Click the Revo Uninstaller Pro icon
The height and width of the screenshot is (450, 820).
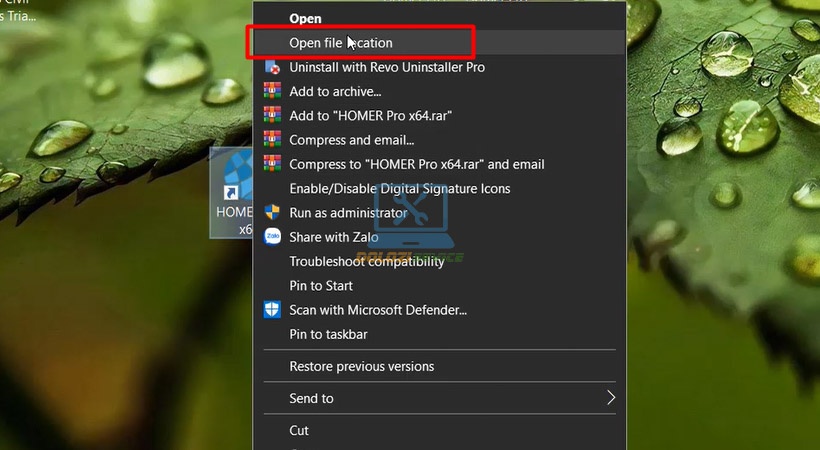click(272, 67)
